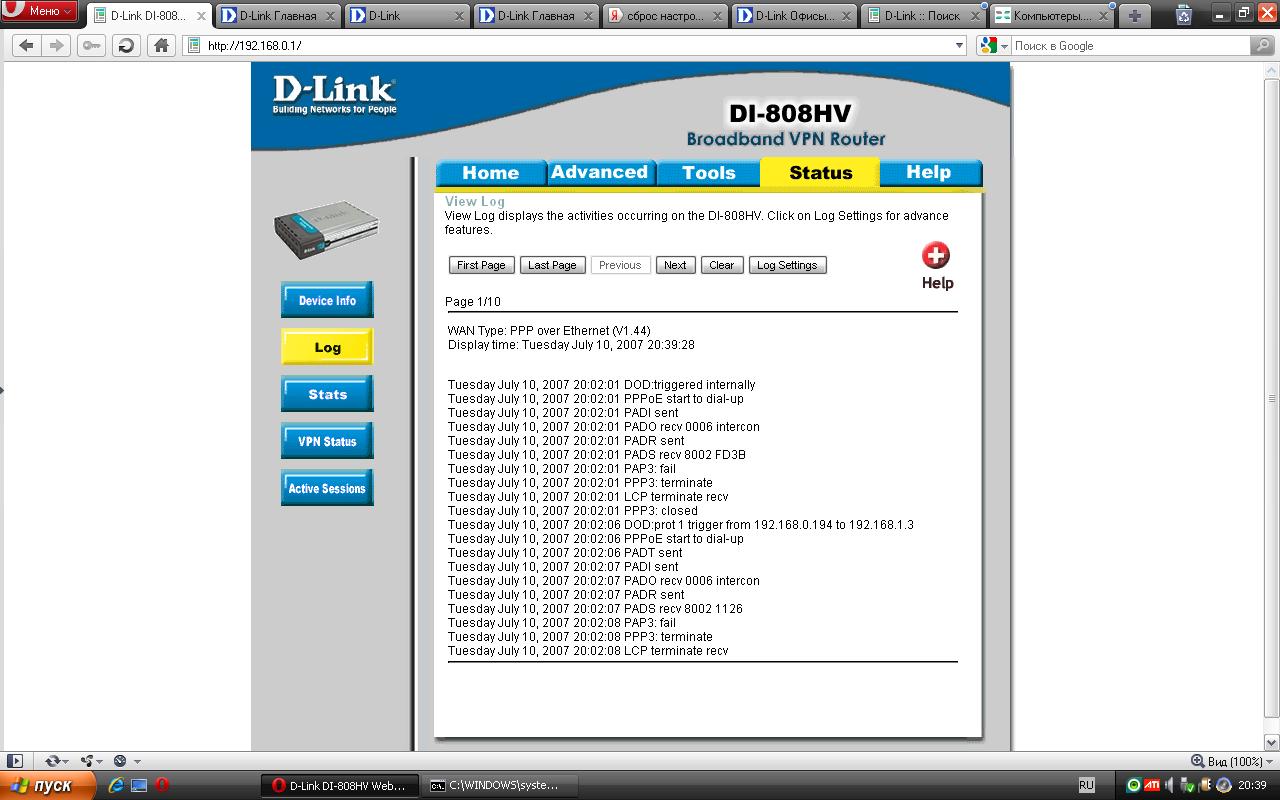The image size is (1280, 800).
Task: Select the Status router tab
Action: tap(821, 173)
